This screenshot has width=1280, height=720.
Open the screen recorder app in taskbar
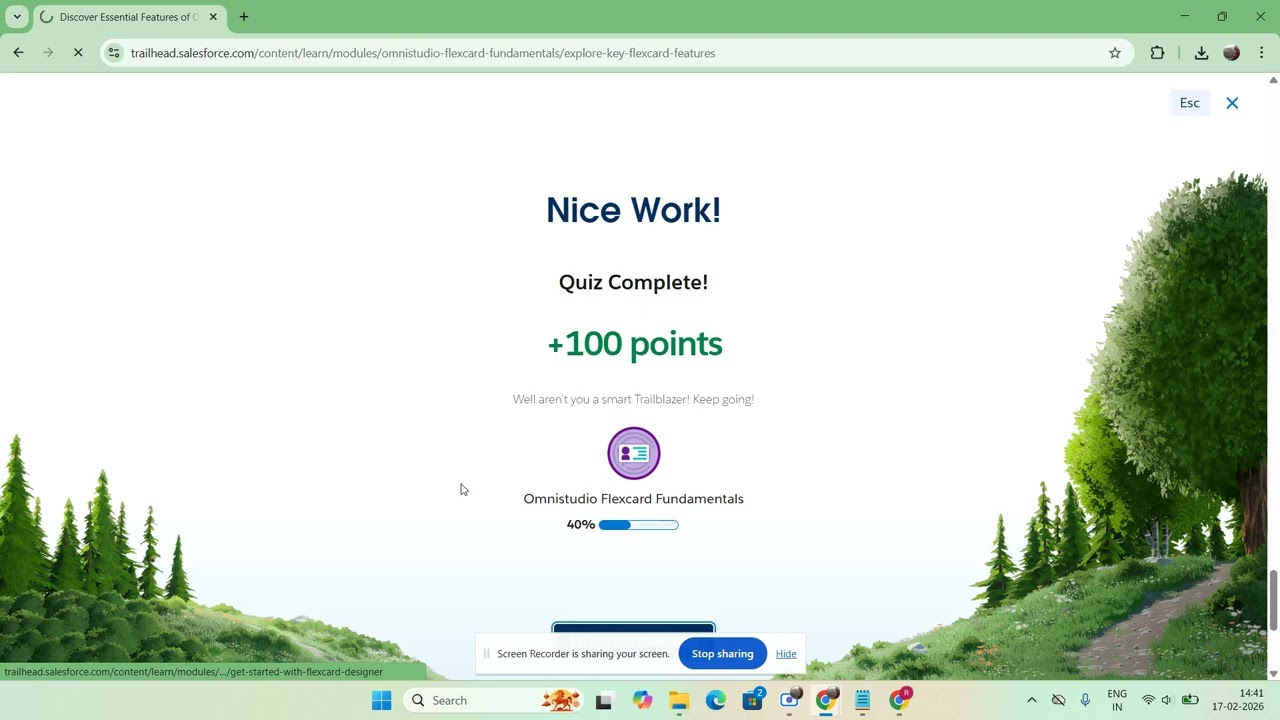point(790,700)
